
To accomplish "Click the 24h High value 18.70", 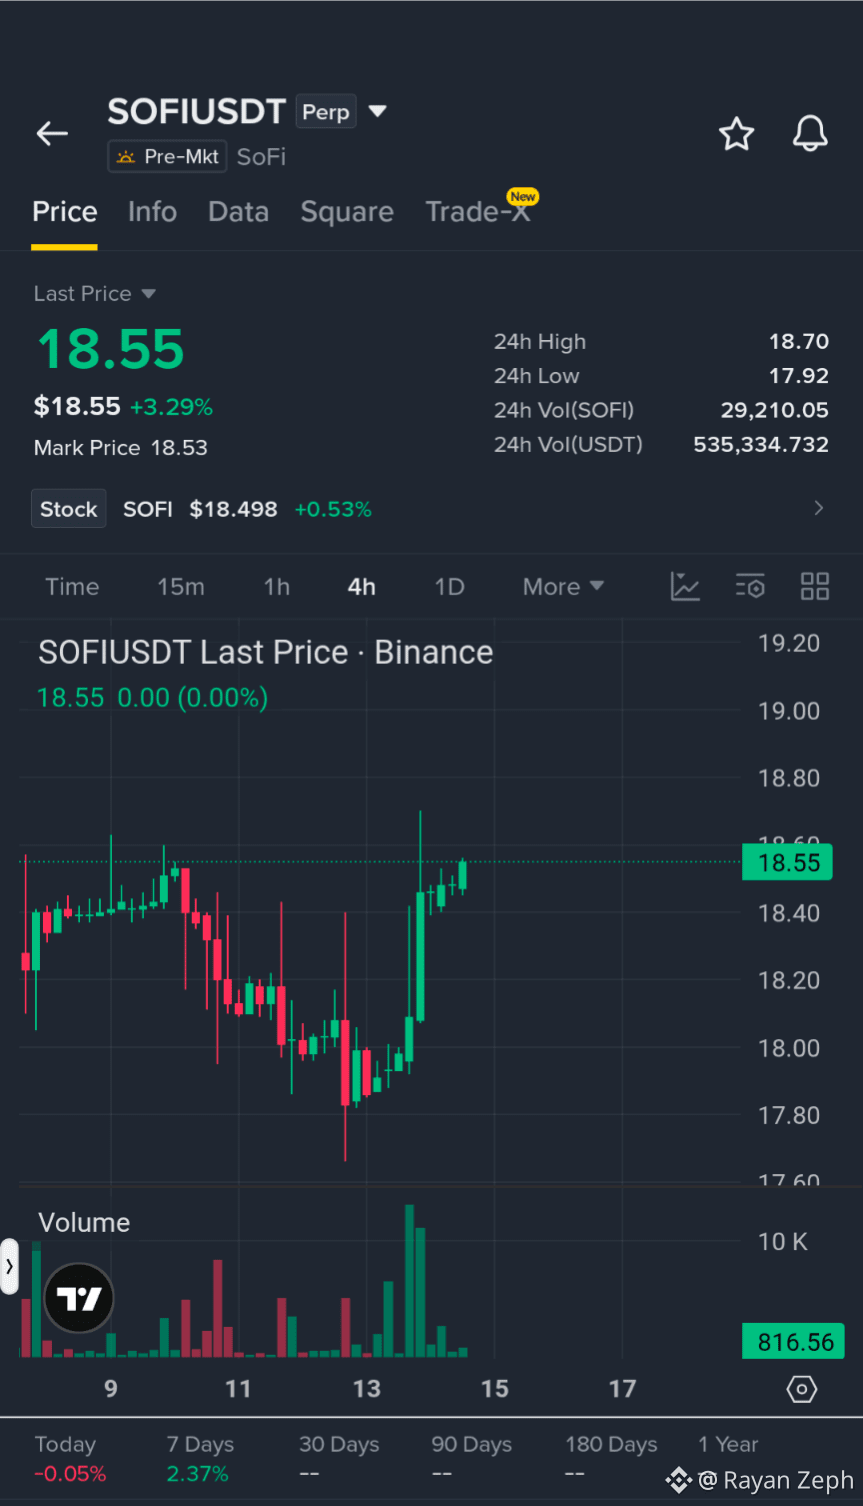I will click(x=799, y=342).
